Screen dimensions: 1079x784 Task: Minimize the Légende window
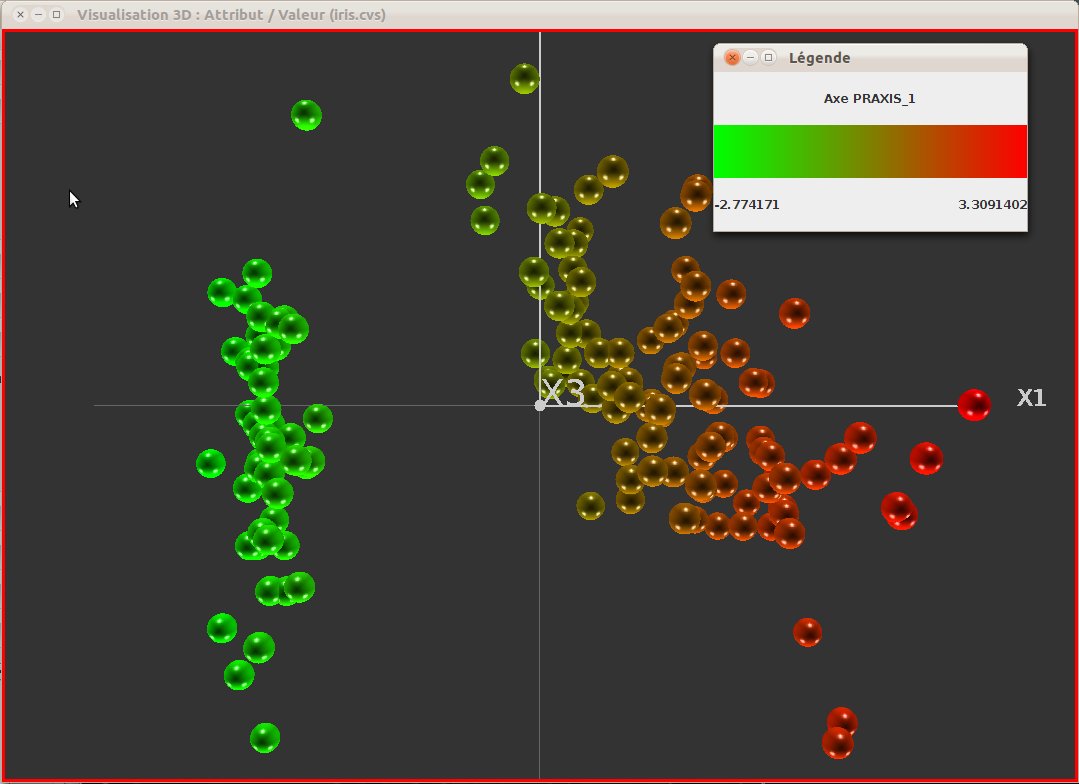(751, 57)
